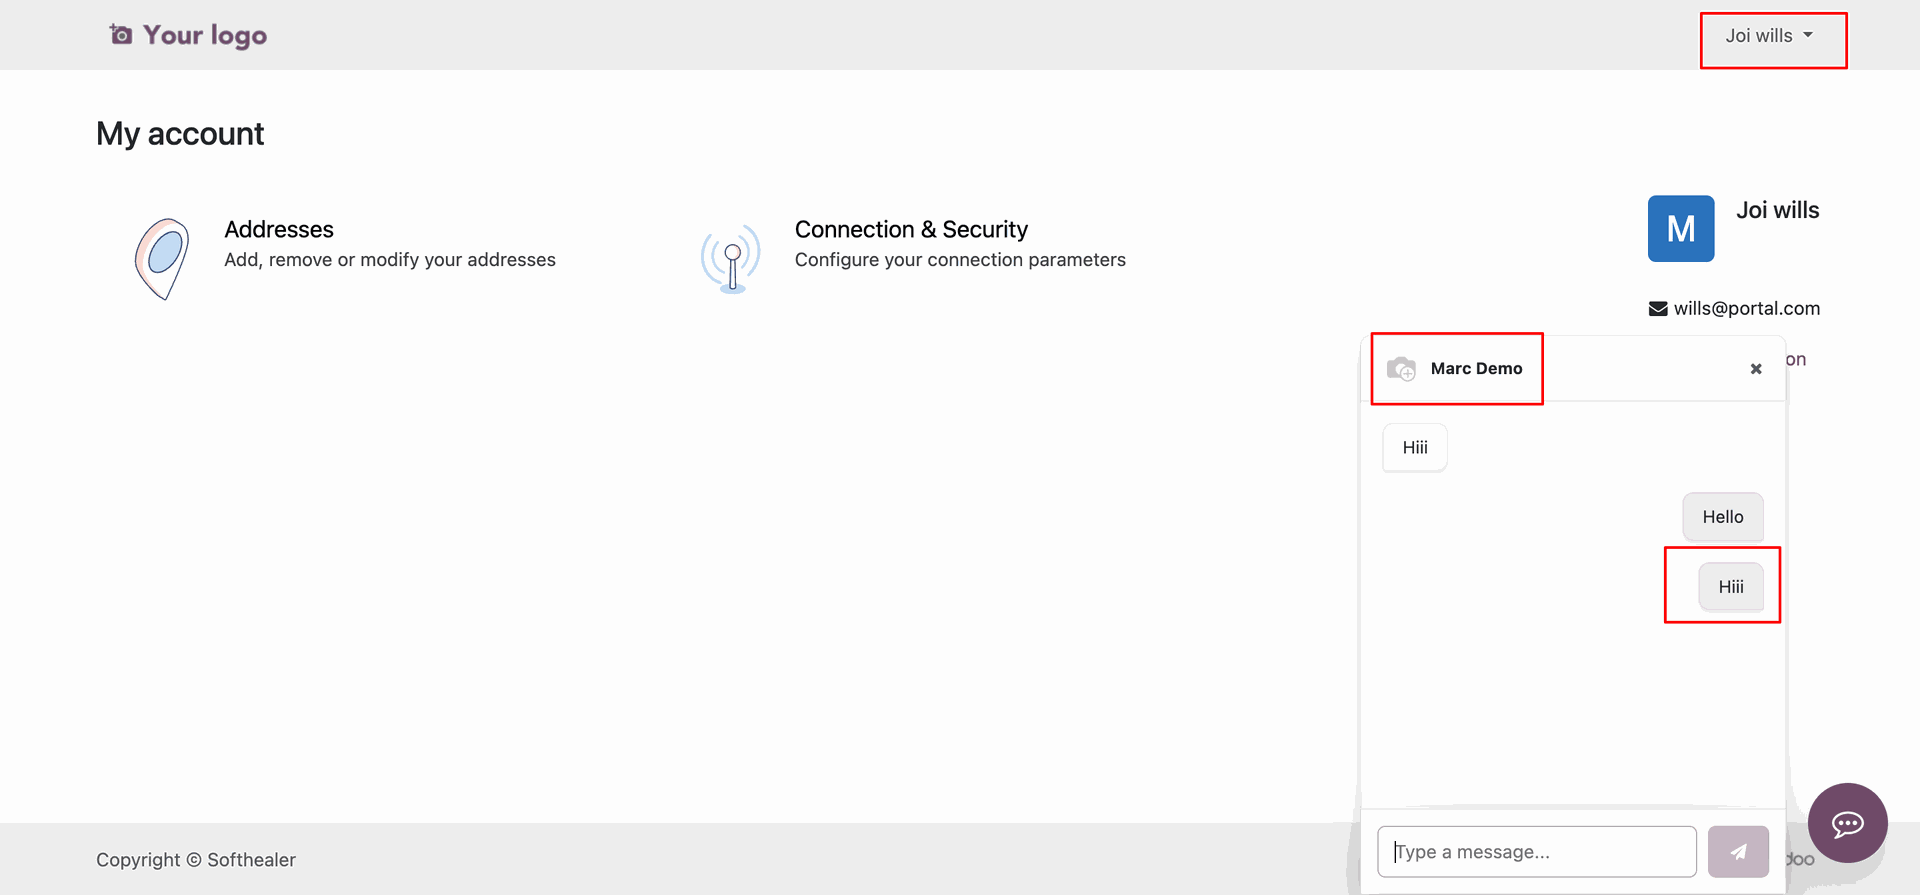Viewport: 1920px width, 895px height.
Task: Click the blue M profile avatar
Action: [x=1681, y=229]
